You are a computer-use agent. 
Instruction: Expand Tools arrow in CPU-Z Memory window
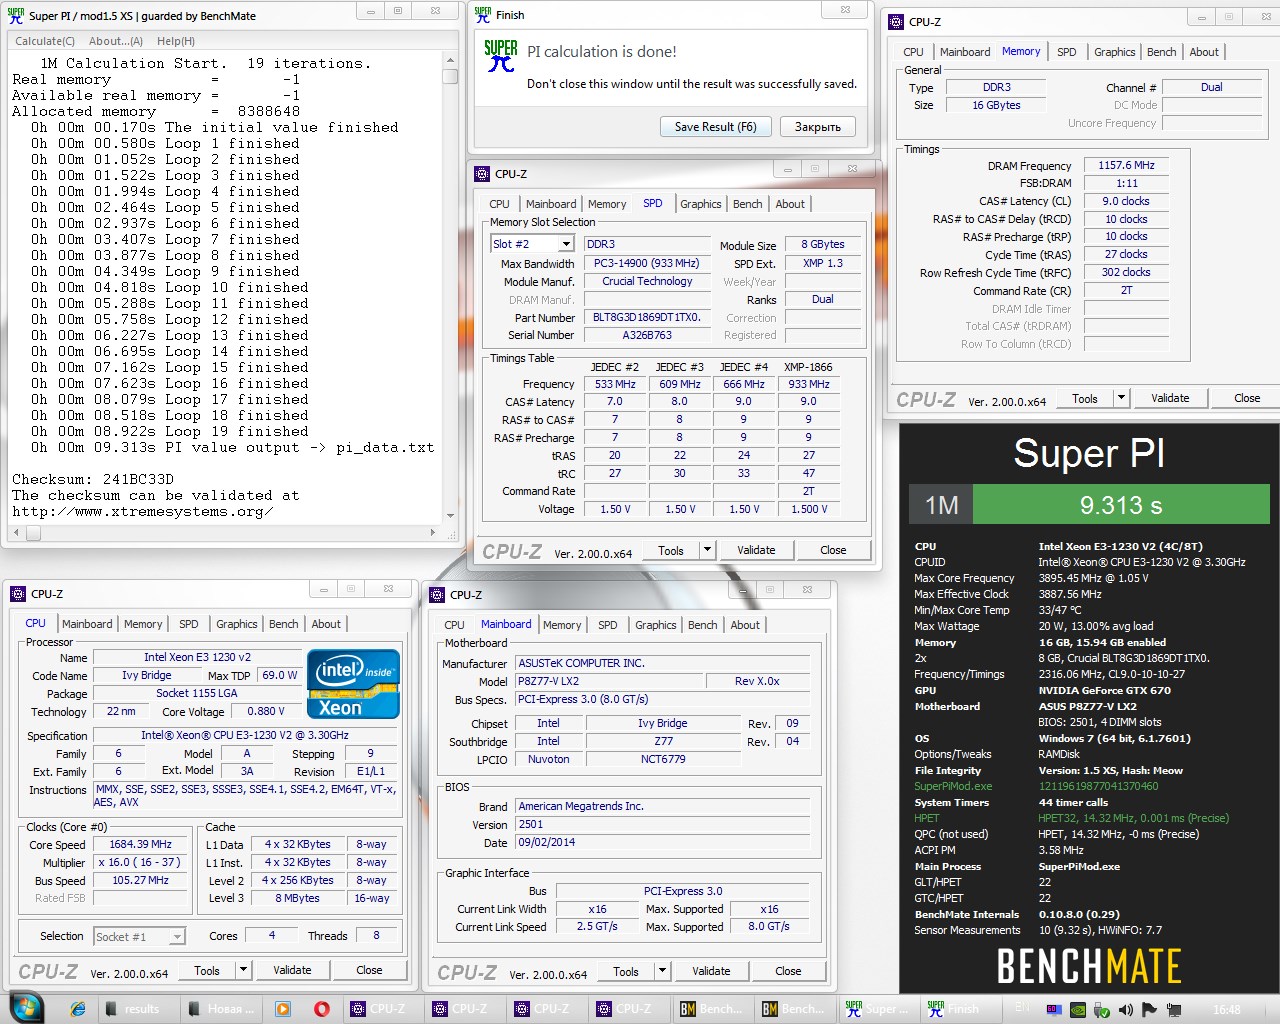(1121, 398)
